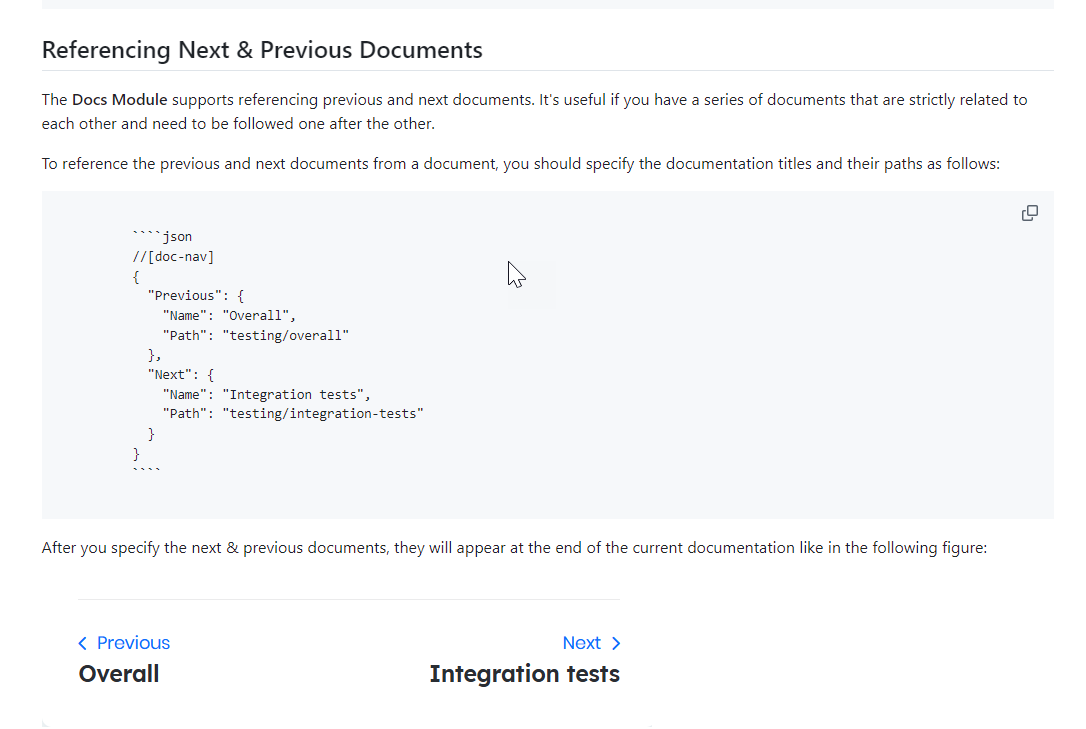Viewport: 1086px width, 729px height.
Task: Click the right chevron beside Next
Action: point(616,643)
